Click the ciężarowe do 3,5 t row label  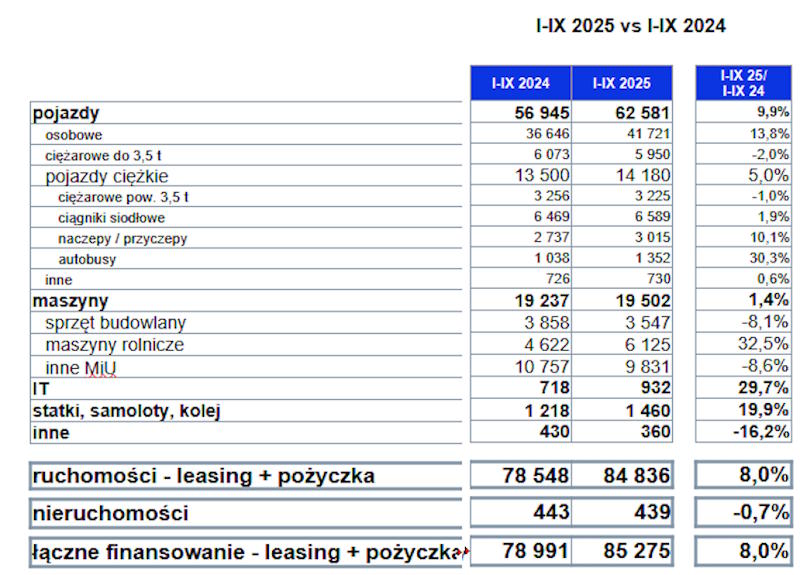[x=104, y=155]
